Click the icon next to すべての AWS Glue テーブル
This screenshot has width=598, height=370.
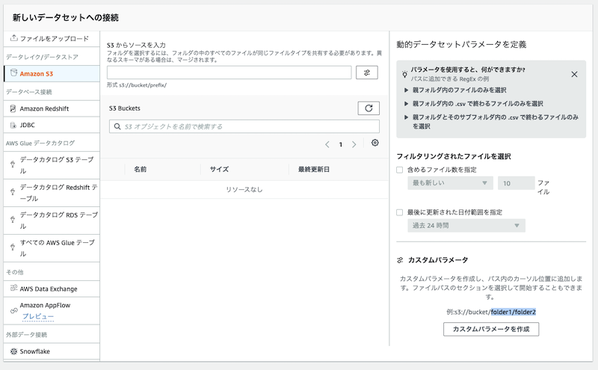pos(13,247)
